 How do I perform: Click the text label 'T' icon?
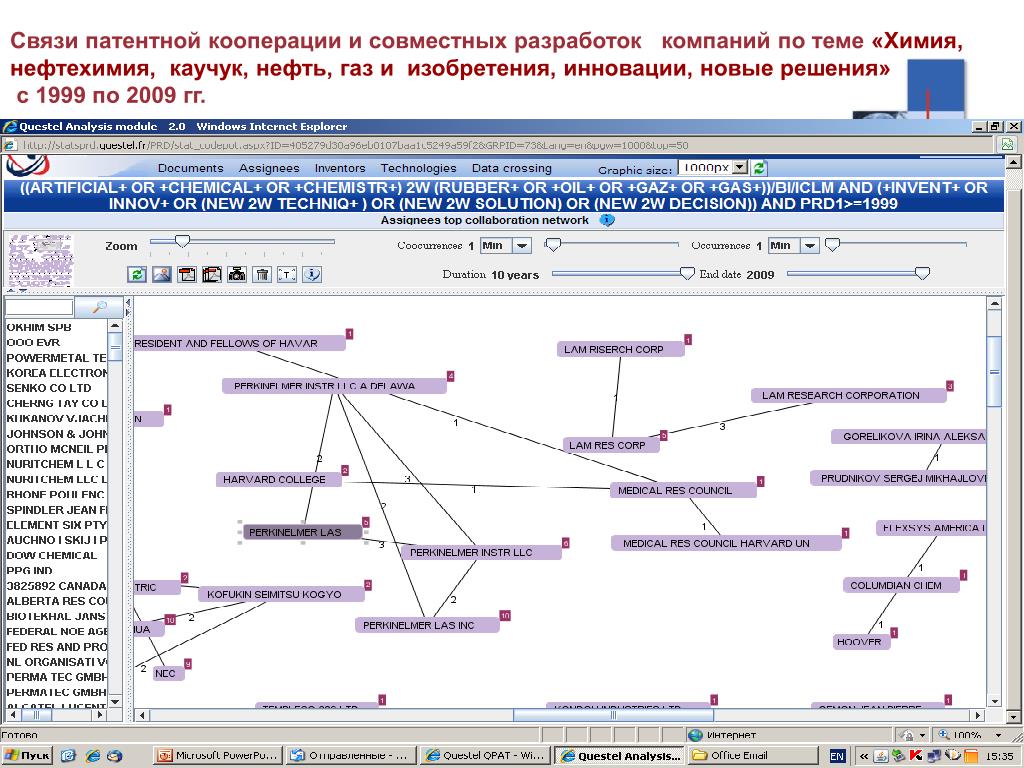click(287, 274)
